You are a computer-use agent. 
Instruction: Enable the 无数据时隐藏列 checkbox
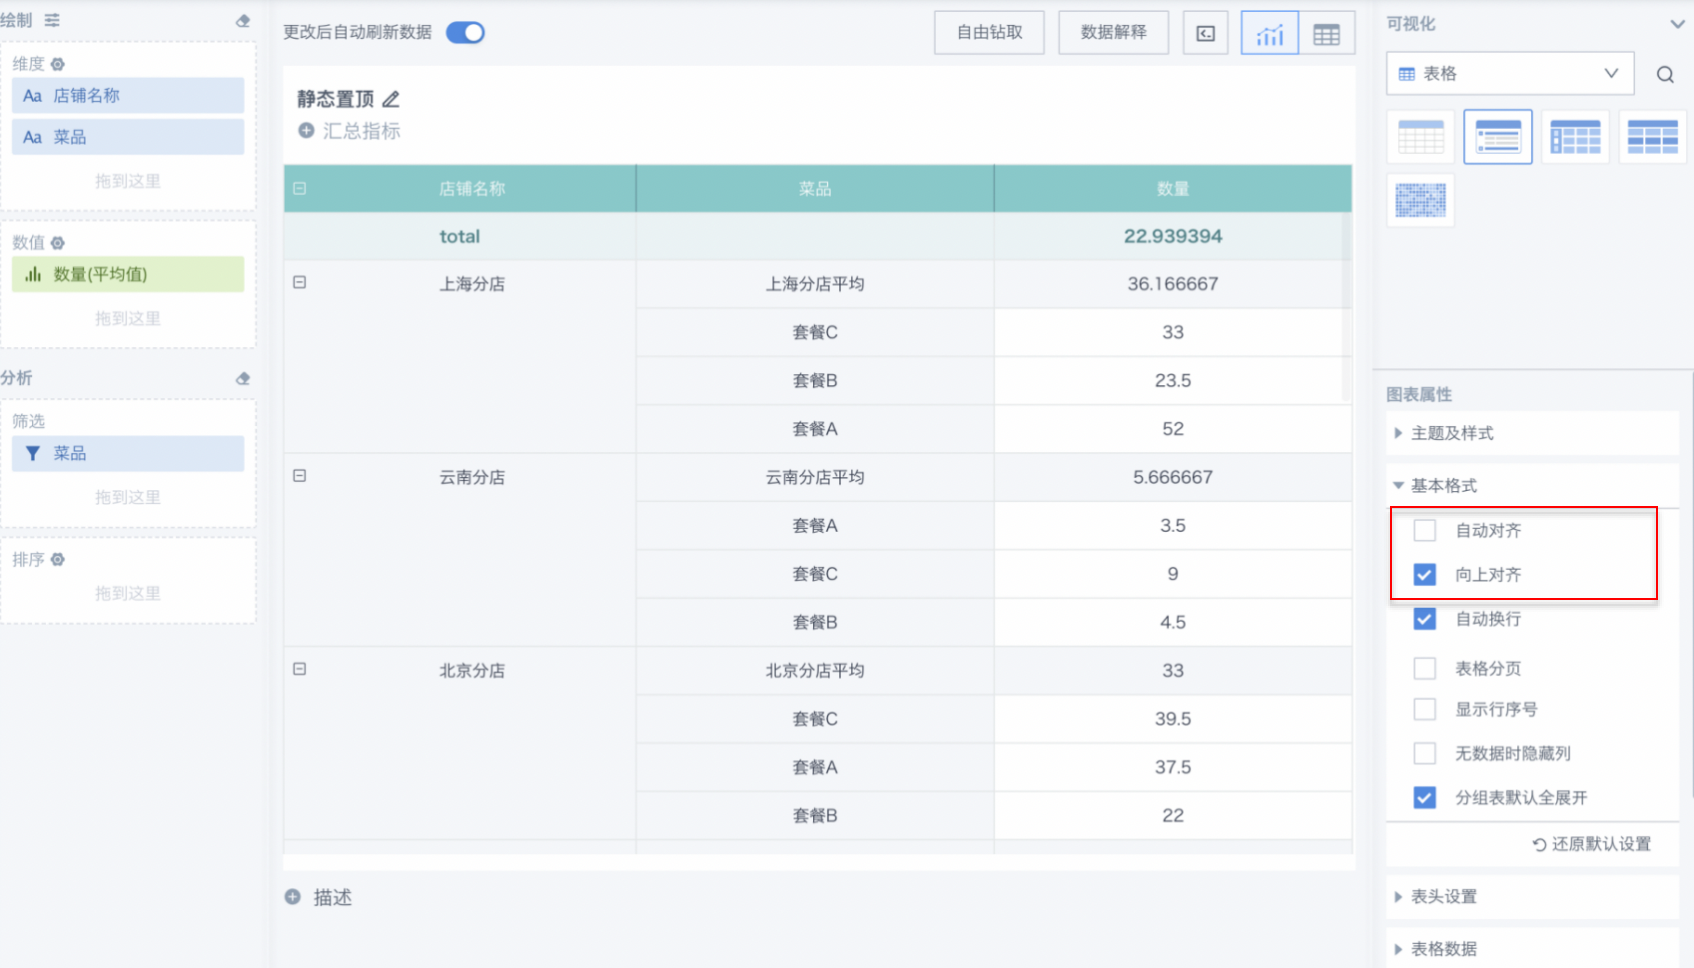[x=1425, y=753]
